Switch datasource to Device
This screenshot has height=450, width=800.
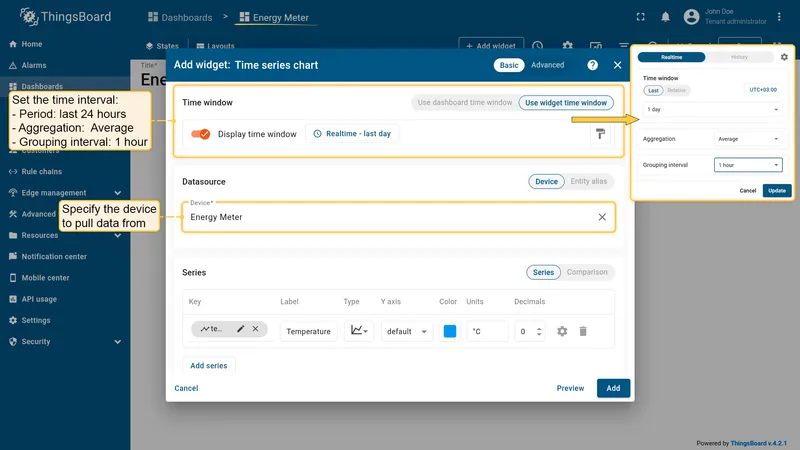[x=546, y=181]
